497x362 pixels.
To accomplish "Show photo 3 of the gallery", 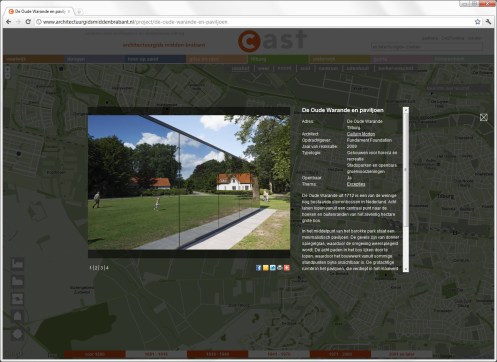I will [102, 268].
